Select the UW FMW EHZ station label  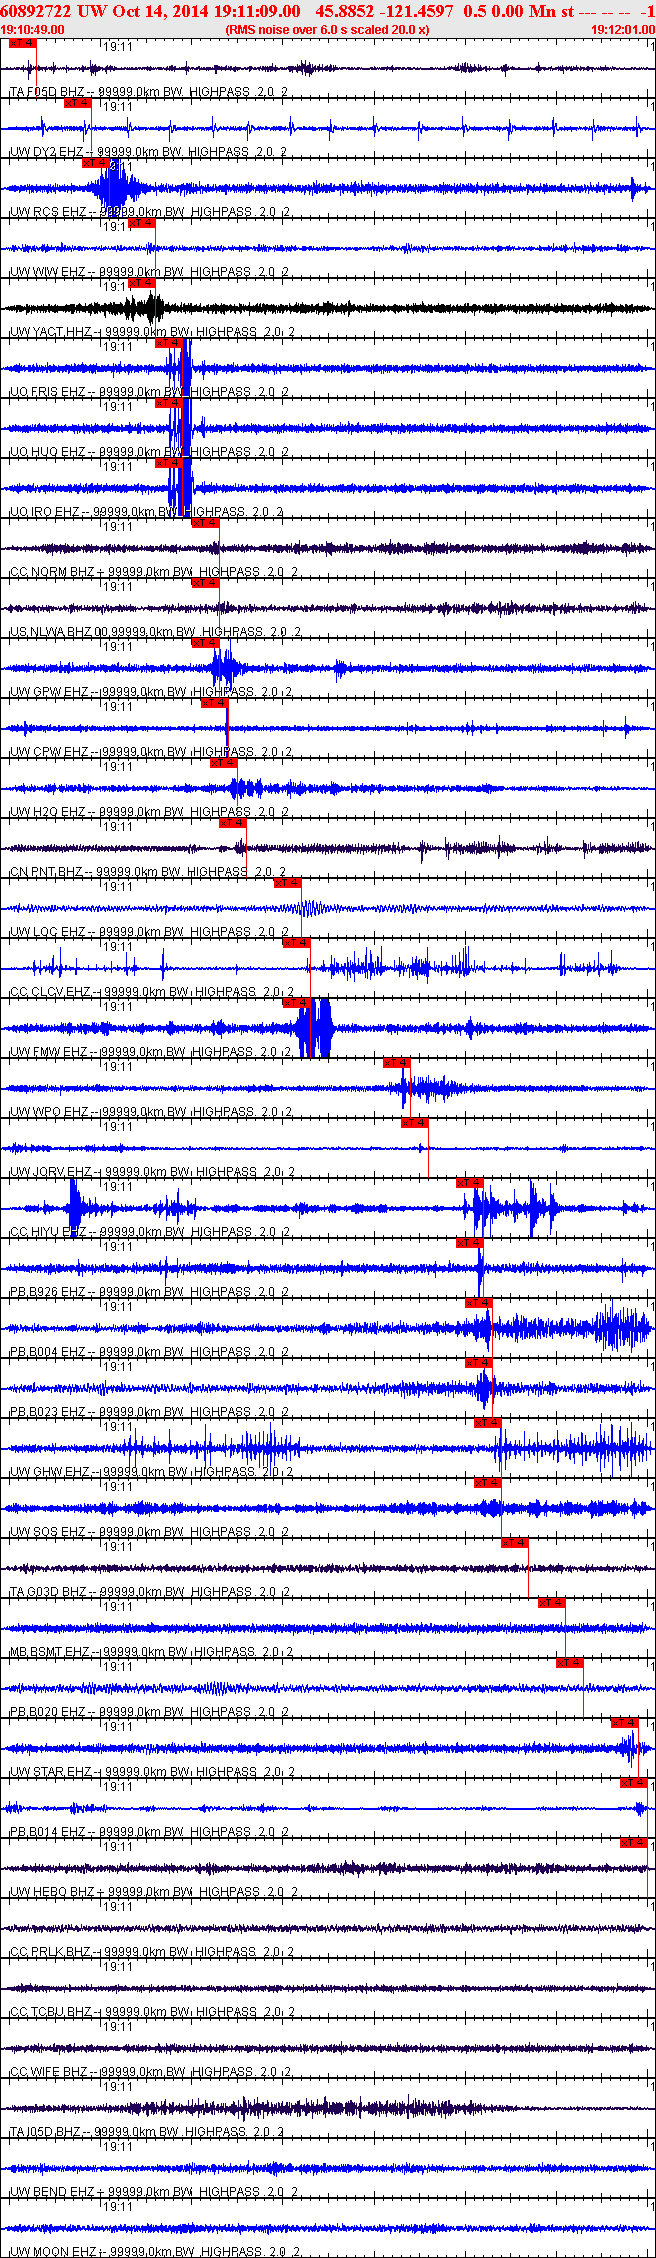(150, 1052)
